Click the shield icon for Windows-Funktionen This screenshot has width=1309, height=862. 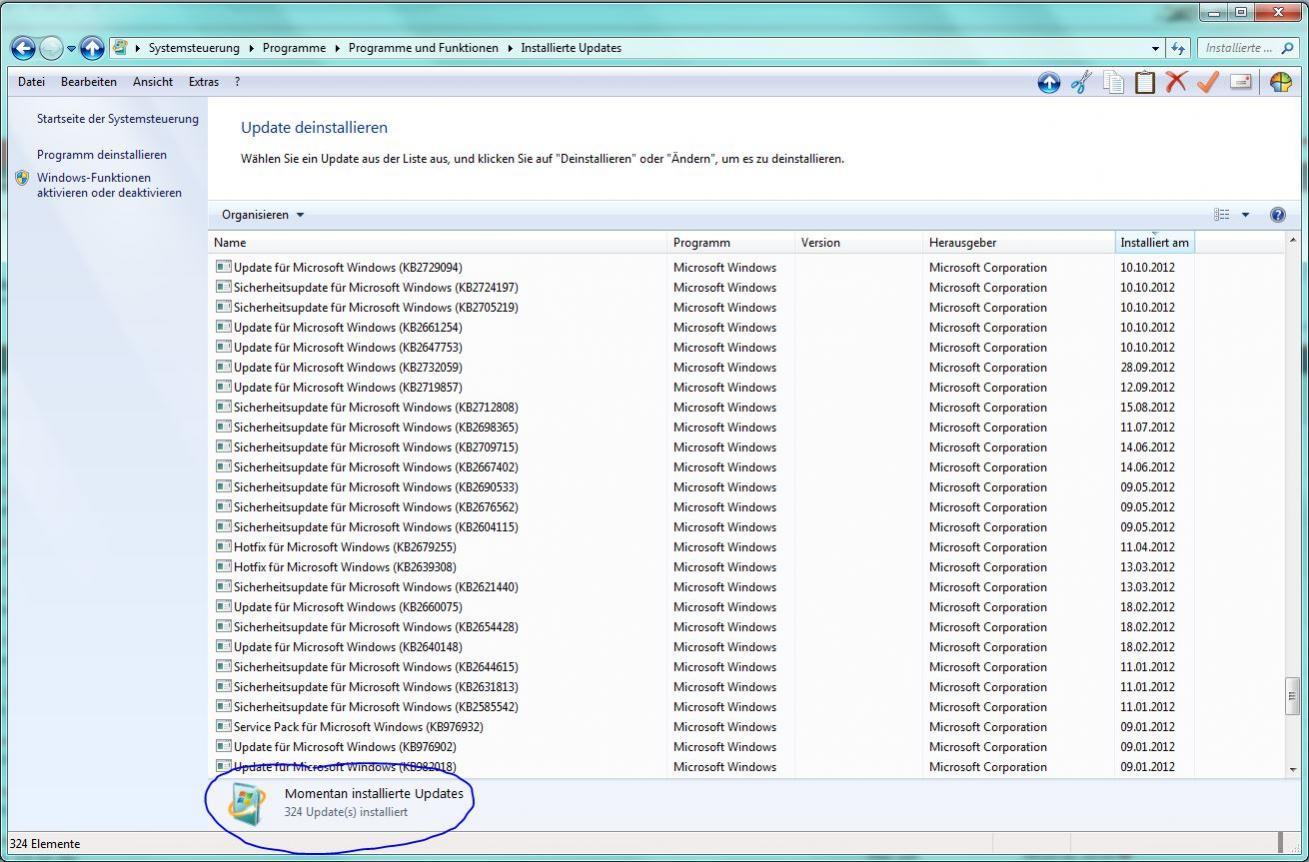22,178
